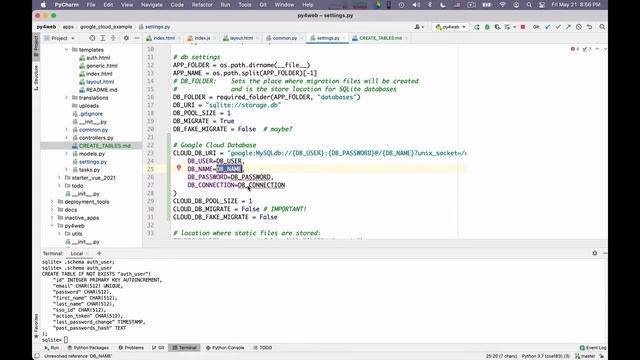Open Project panel gear options
Viewport: 640px width, 360px height.
coord(126,38)
